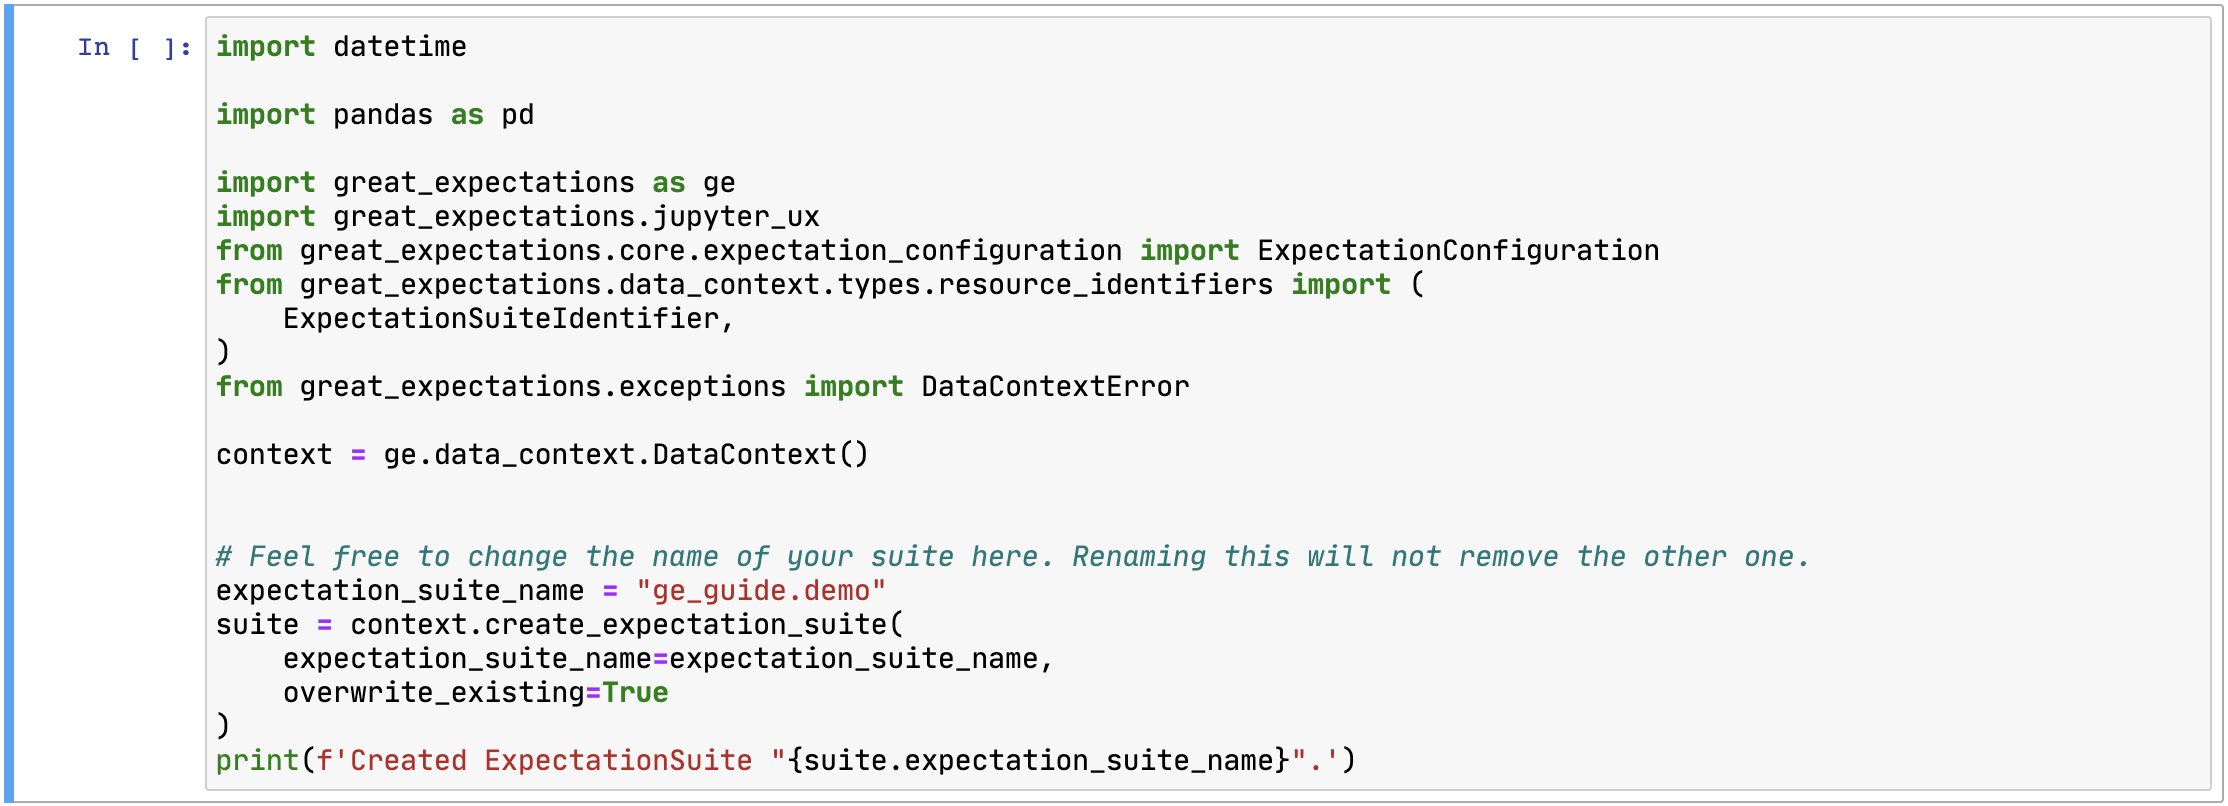
Task: Click the {suite.expectation_suite_name} expression
Action: 1038,761
